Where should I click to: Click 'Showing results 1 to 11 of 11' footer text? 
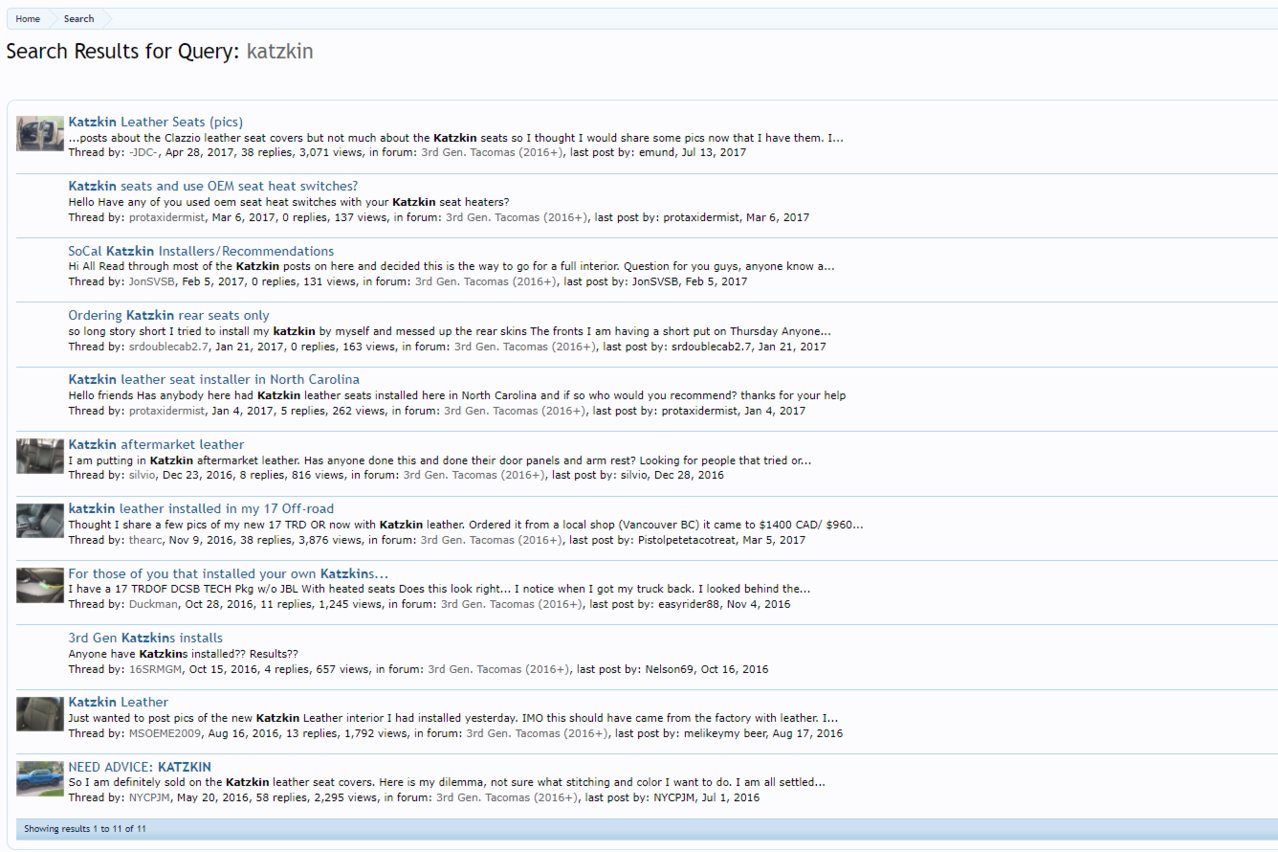[85, 829]
